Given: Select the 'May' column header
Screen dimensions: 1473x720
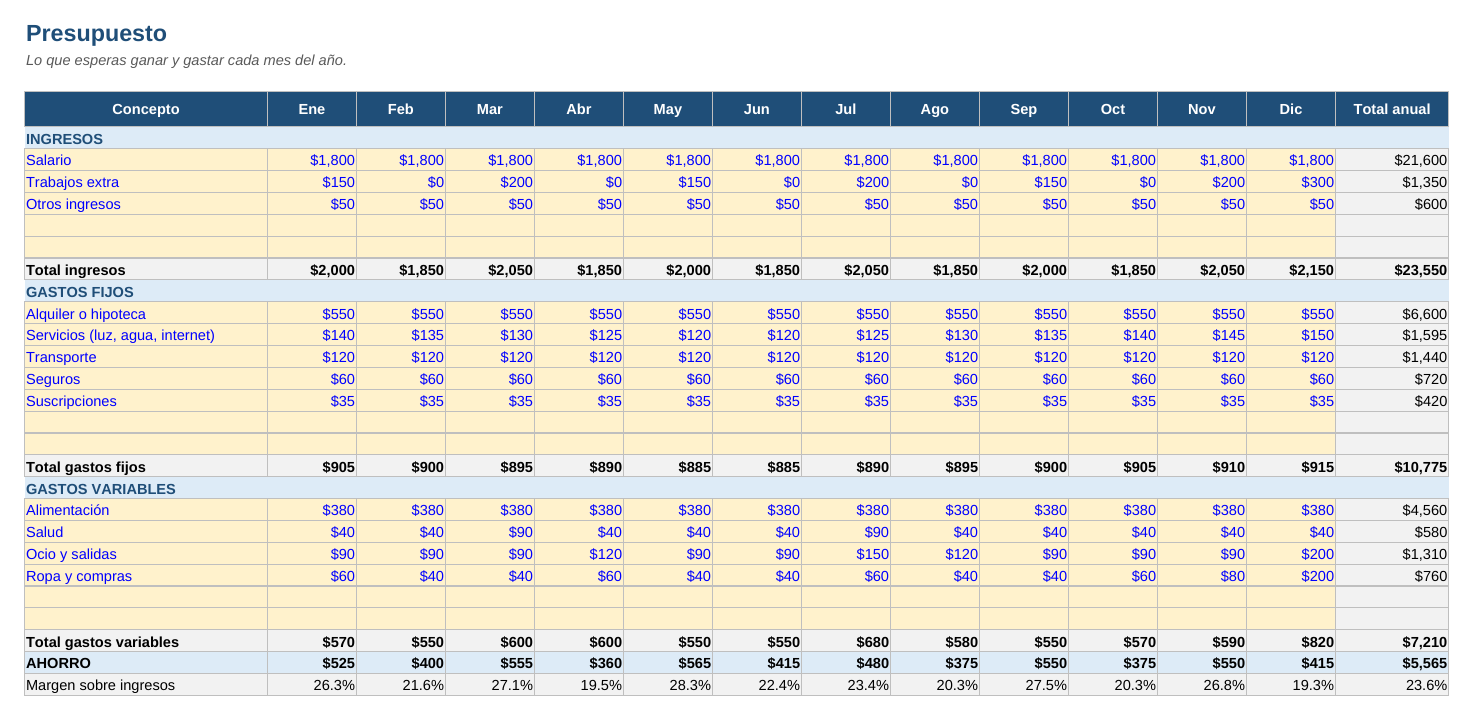Looking at the screenshot, I should click(668, 109).
